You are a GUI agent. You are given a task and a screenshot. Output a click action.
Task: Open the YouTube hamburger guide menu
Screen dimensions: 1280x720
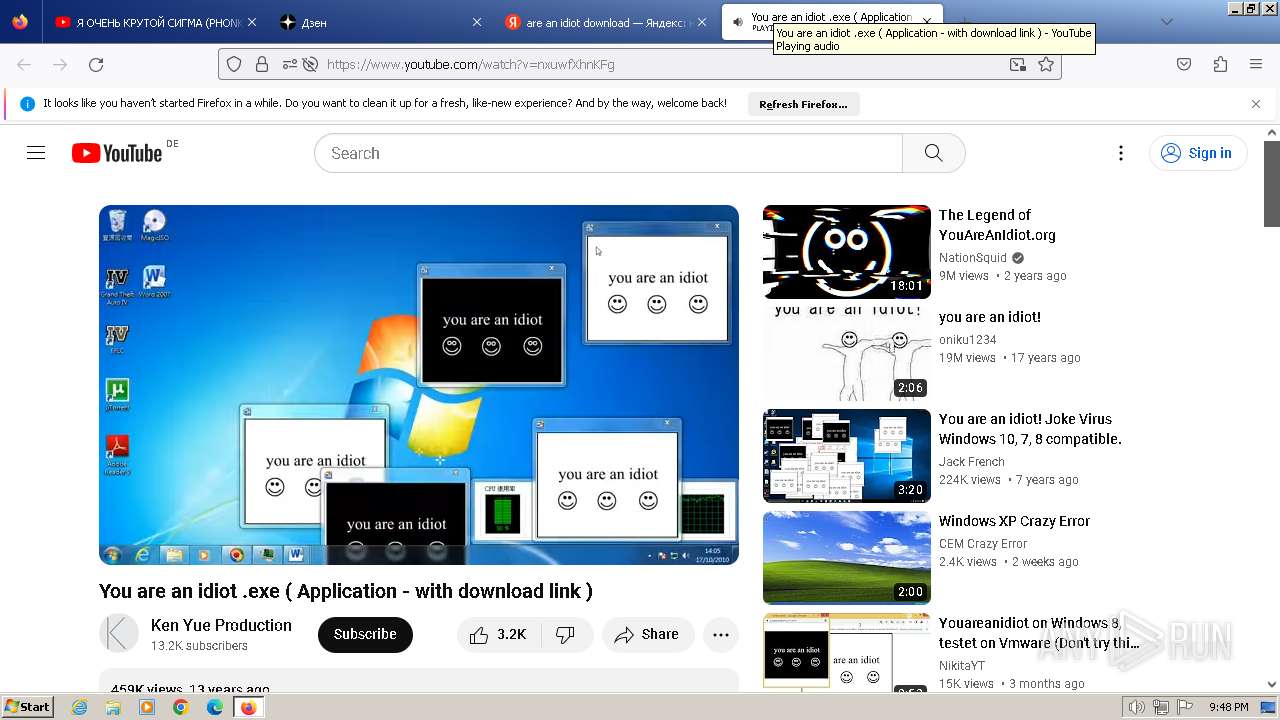pyautogui.click(x=36, y=153)
